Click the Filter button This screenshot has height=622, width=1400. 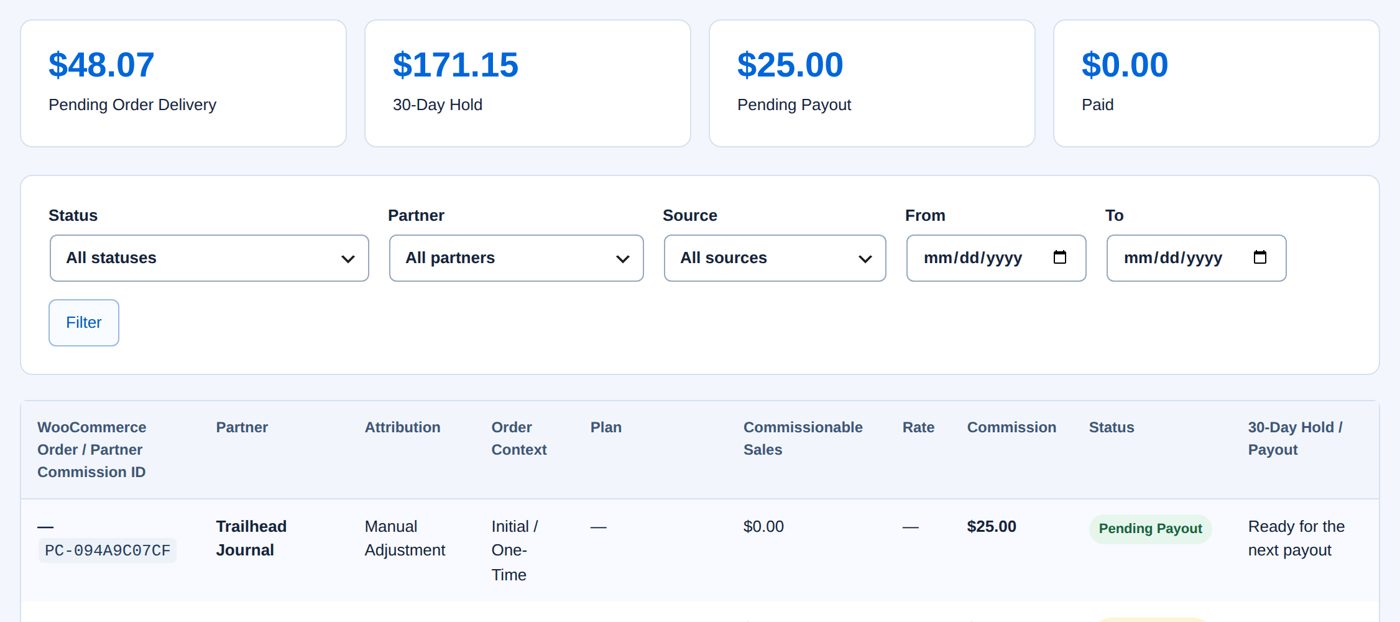84,323
